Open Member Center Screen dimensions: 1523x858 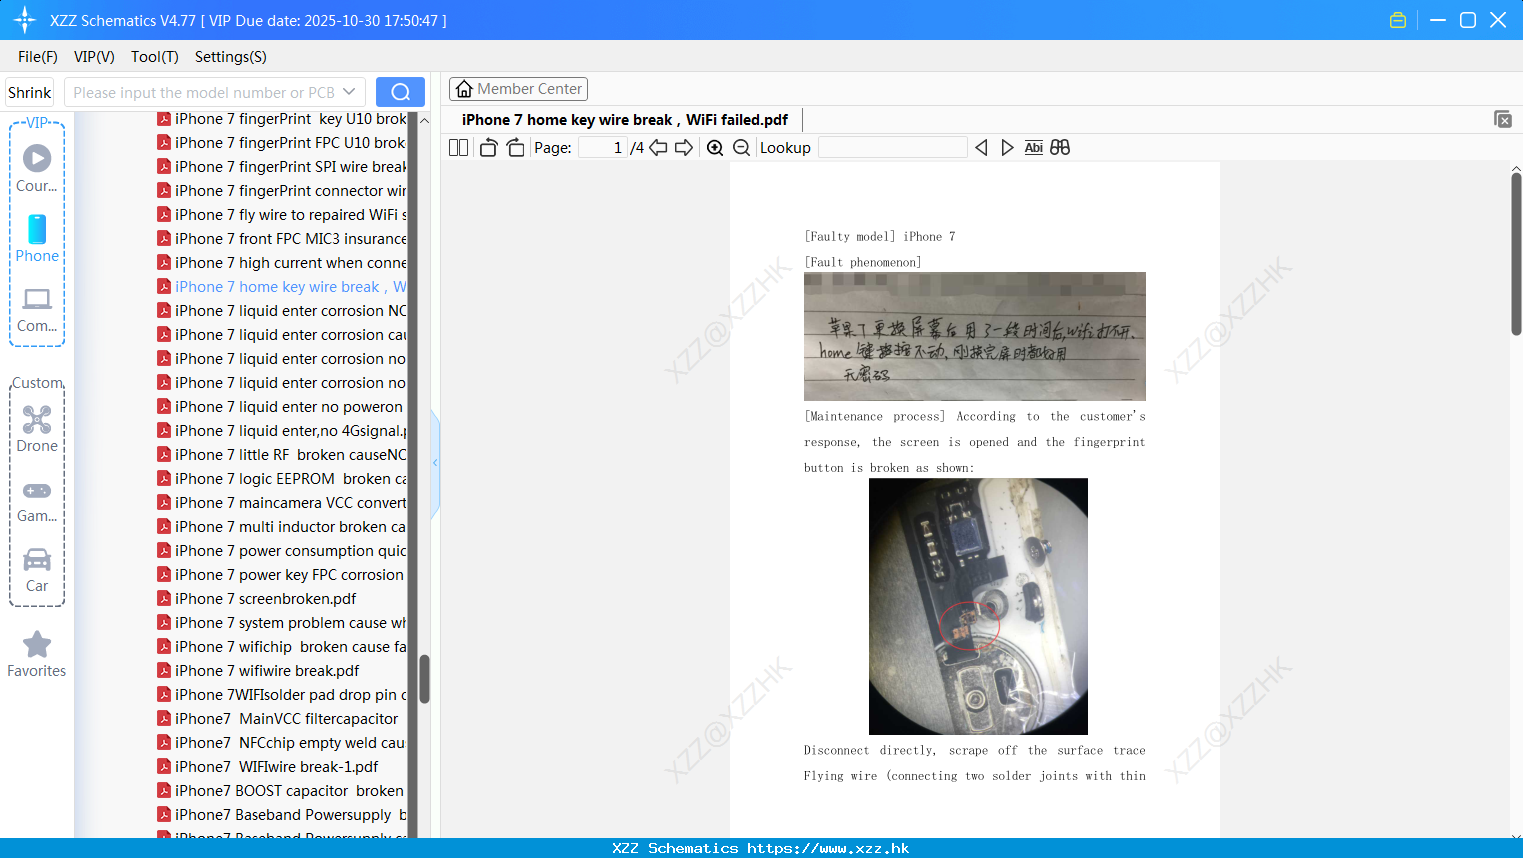coord(518,89)
